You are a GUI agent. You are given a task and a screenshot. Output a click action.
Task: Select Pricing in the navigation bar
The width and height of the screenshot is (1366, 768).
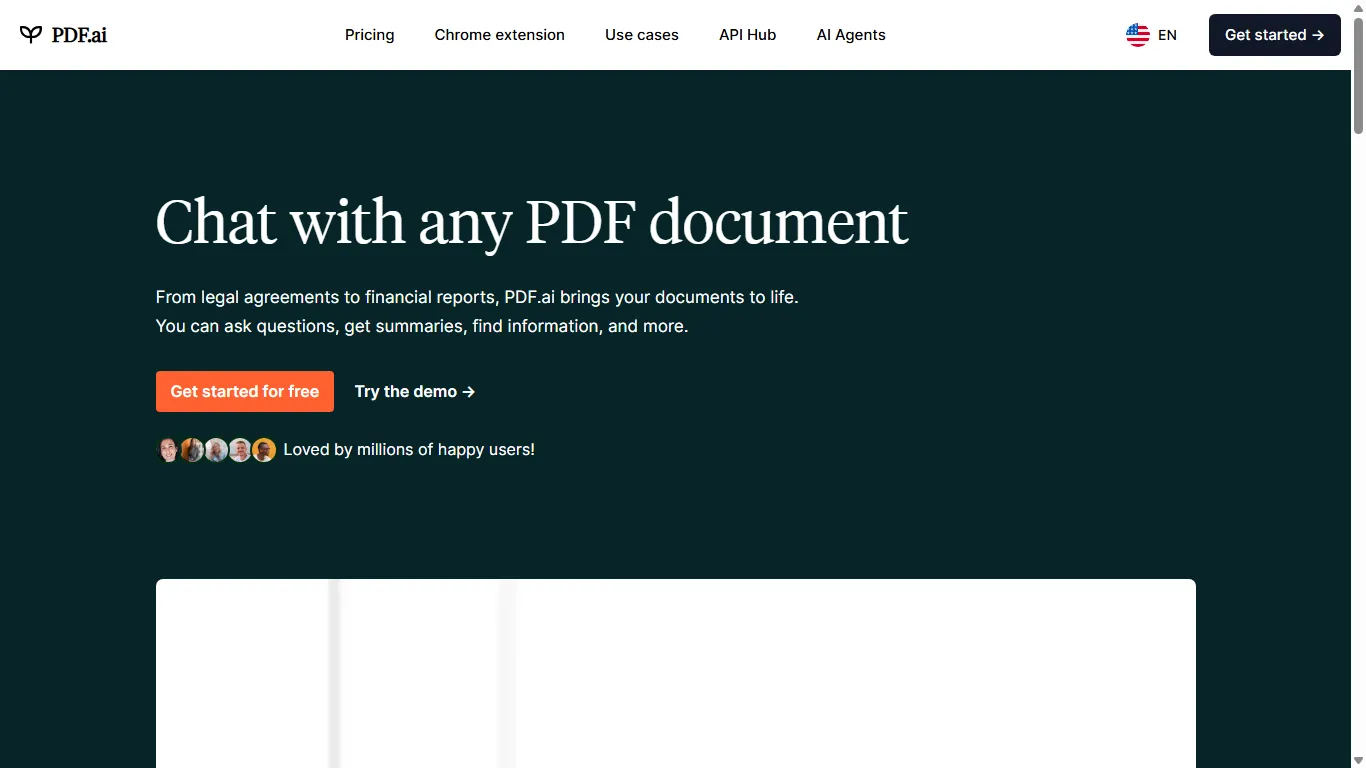369,34
